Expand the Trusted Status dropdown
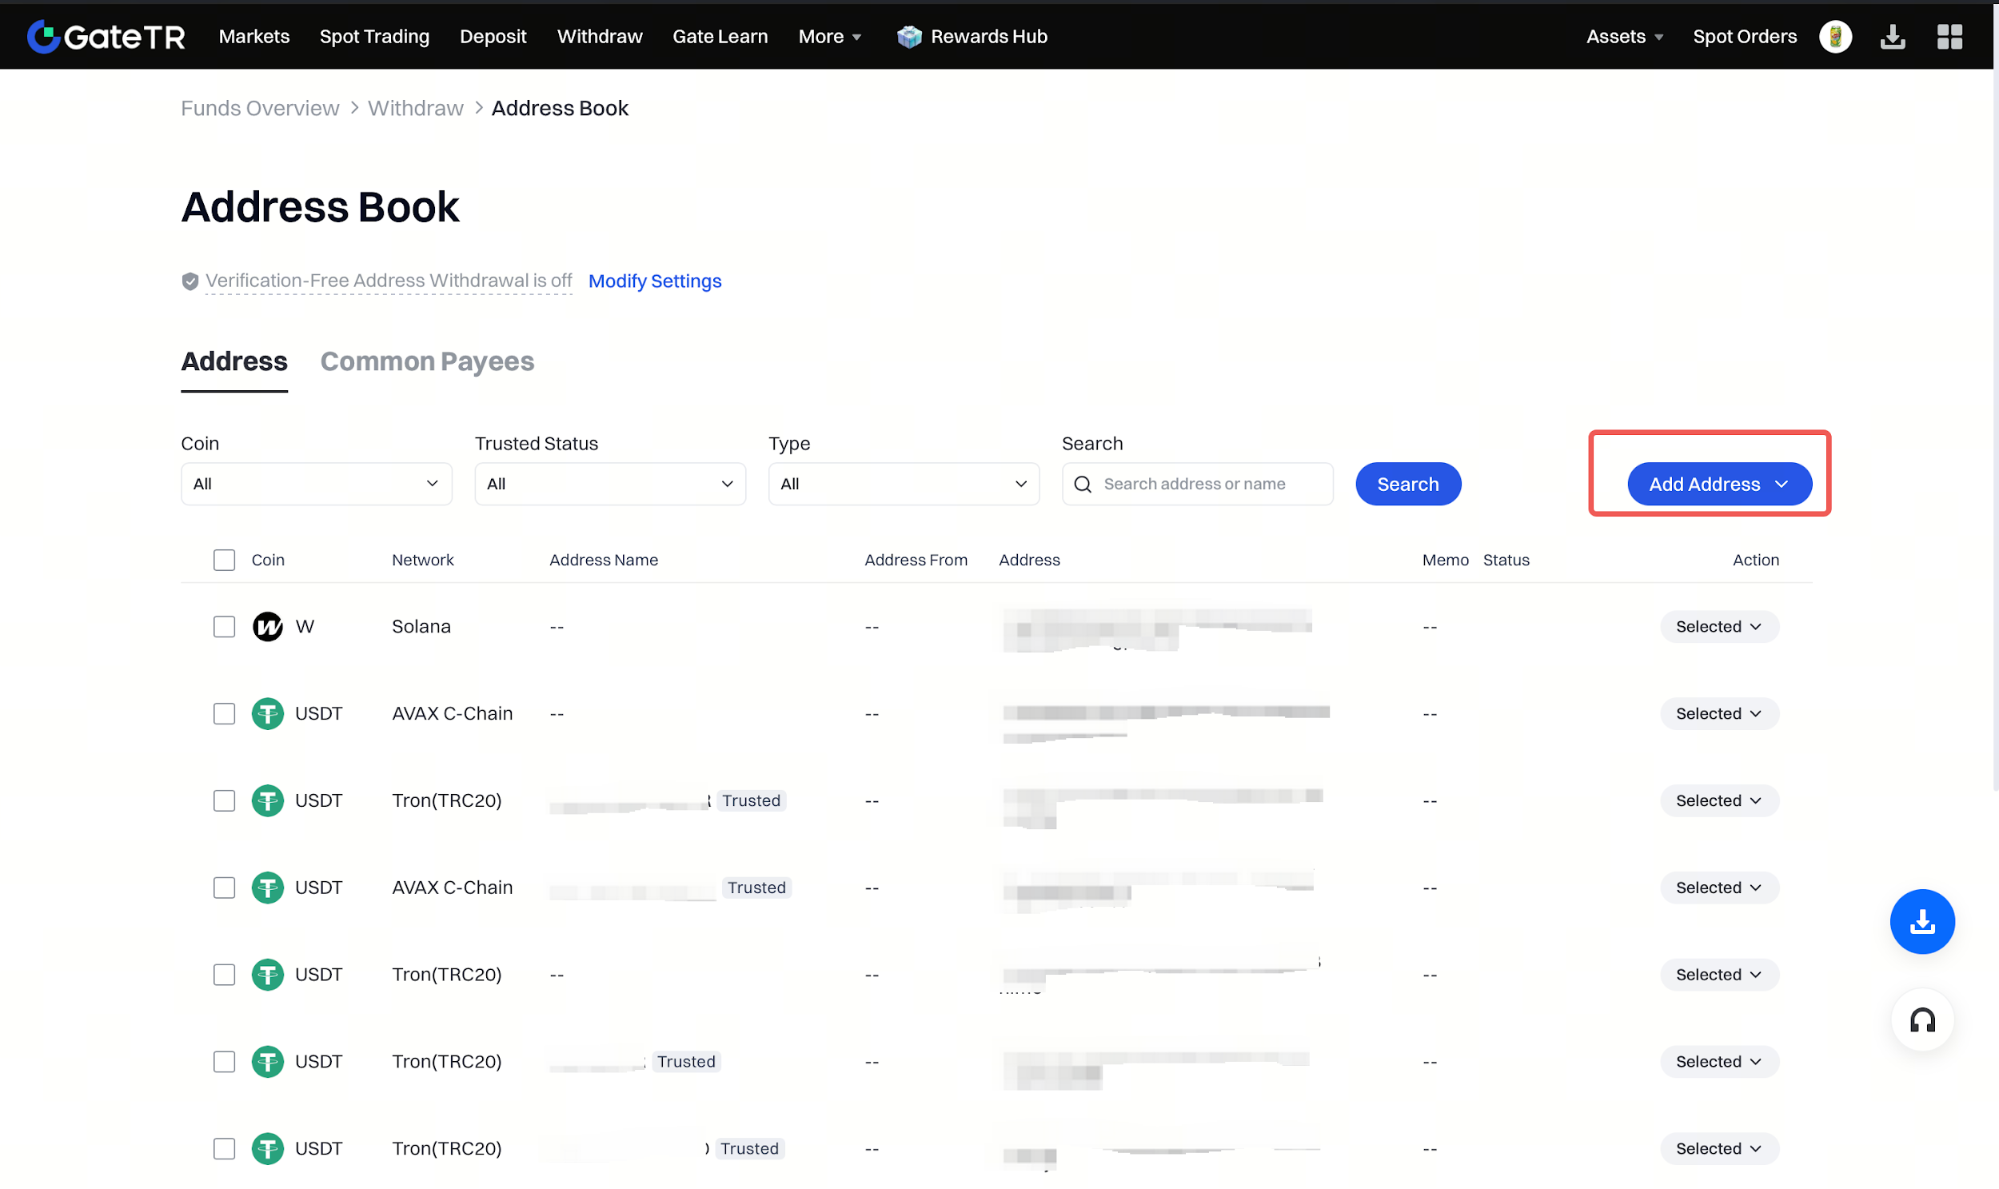Screen dimensions: 1999x1189 (x=609, y=484)
